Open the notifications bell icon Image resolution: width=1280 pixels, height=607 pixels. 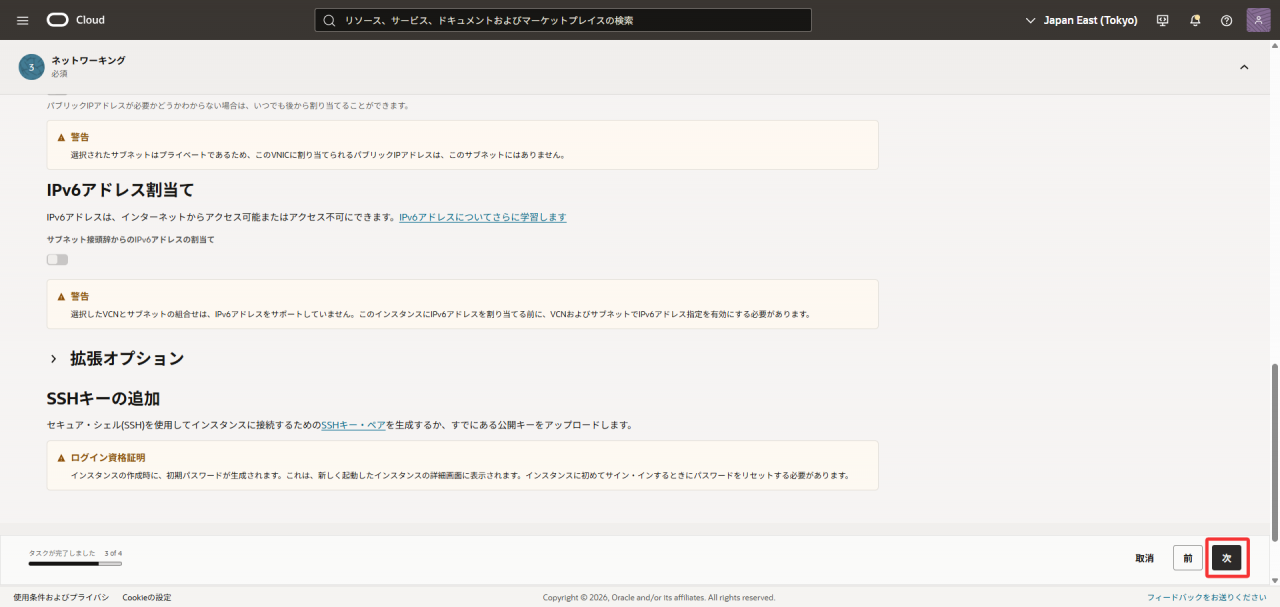pyautogui.click(x=1195, y=20)
